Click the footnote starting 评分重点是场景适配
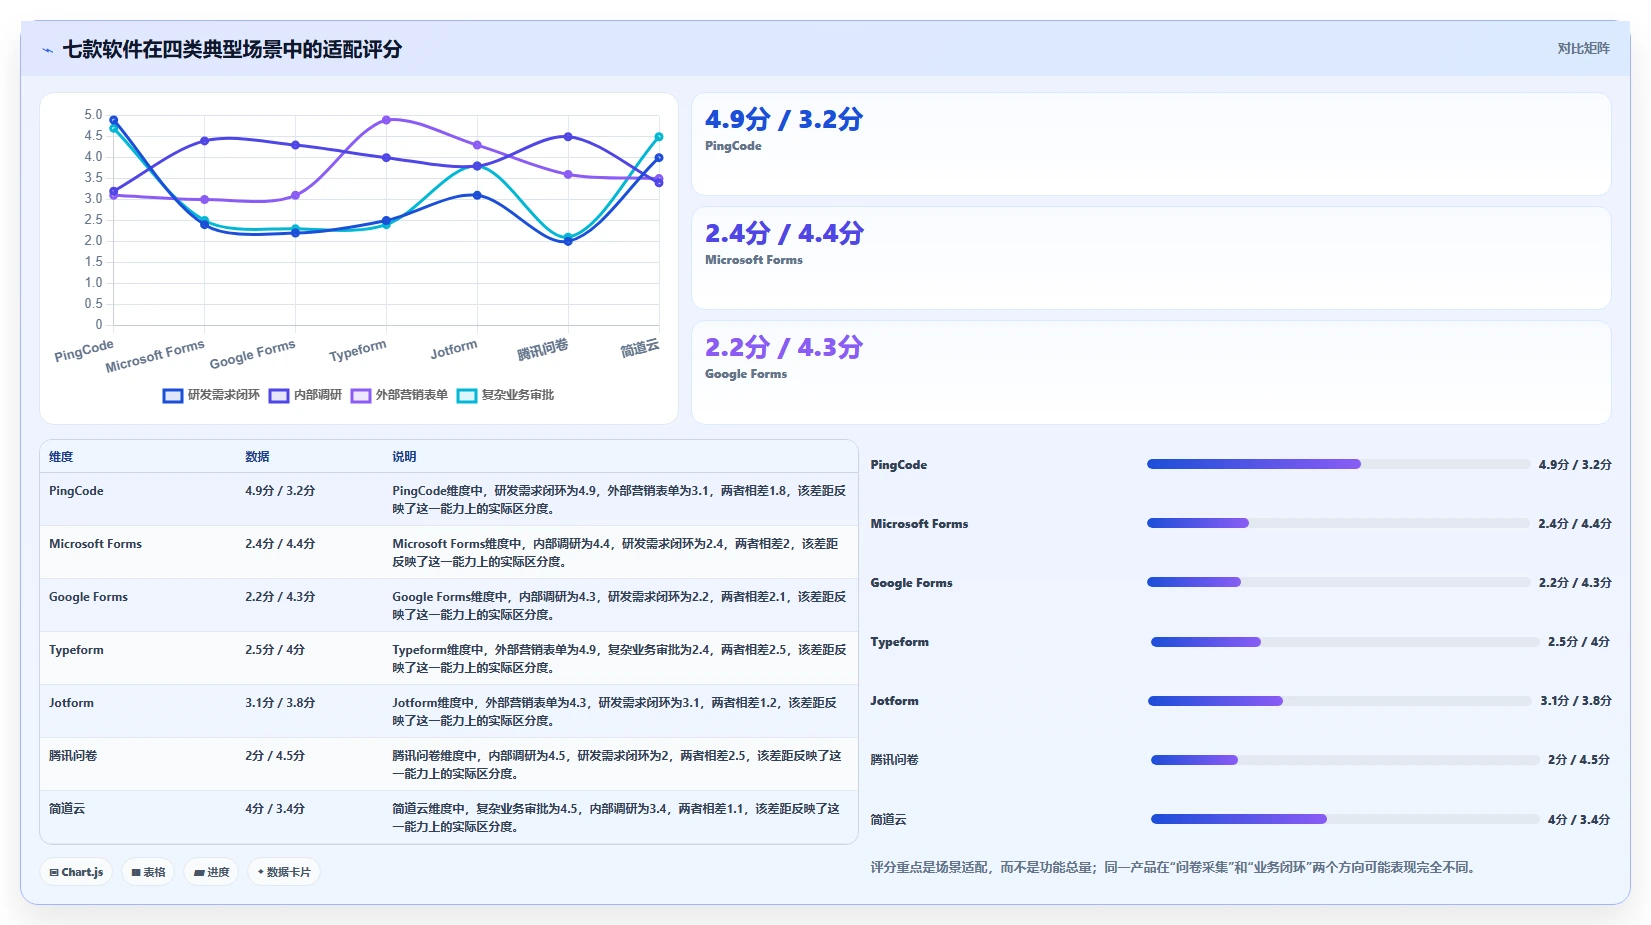 click(x=1172, y=867)
